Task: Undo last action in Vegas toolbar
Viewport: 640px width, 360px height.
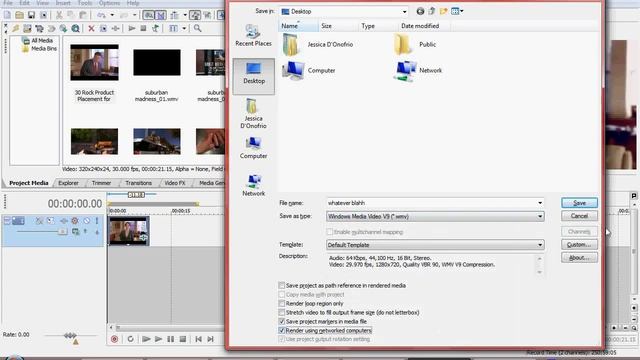Action: pyautogui.click(x=101, y=15)
